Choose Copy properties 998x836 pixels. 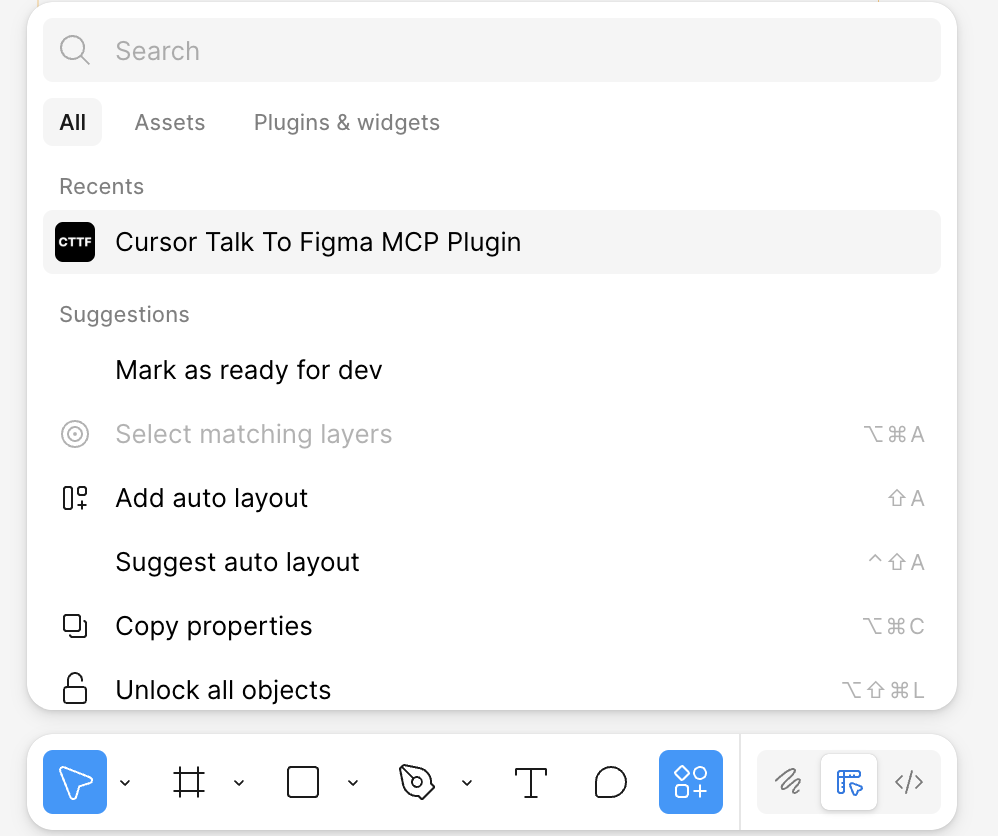pyautogui.click(x=492, y=626)
